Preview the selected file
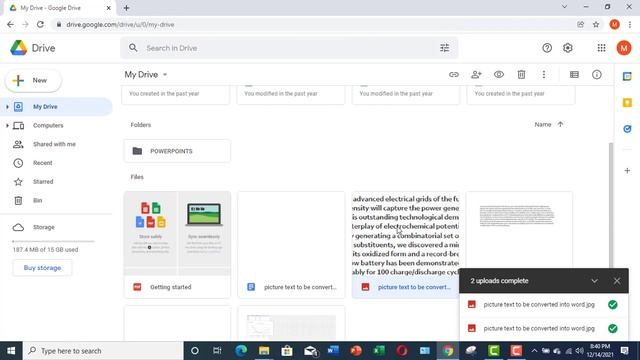 pyautogui.click(x=499, y=75)
